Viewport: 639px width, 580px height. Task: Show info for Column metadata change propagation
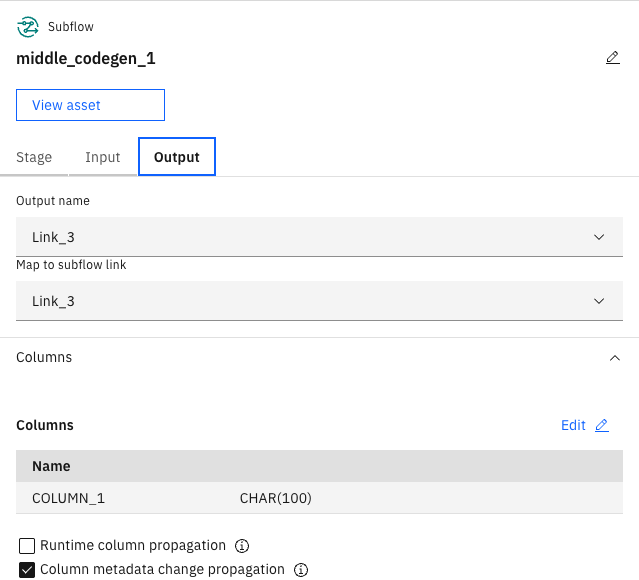click(x=300, y=570)
